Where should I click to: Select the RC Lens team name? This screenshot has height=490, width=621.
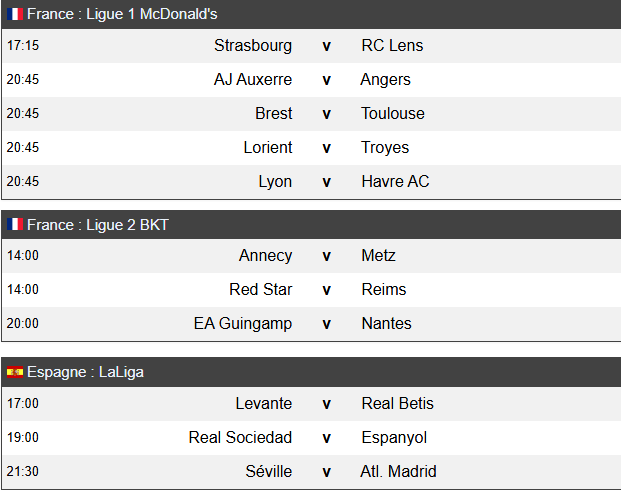(392, 46)
